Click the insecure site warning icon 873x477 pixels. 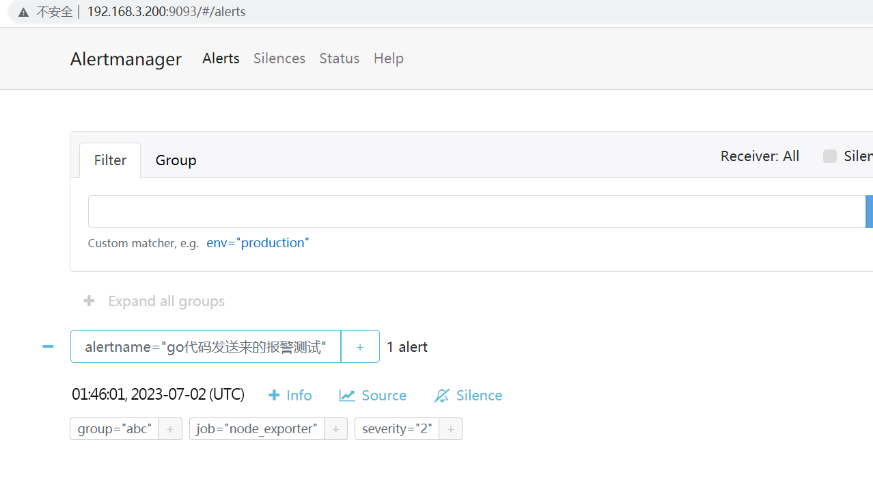click(x=23, y=12)
